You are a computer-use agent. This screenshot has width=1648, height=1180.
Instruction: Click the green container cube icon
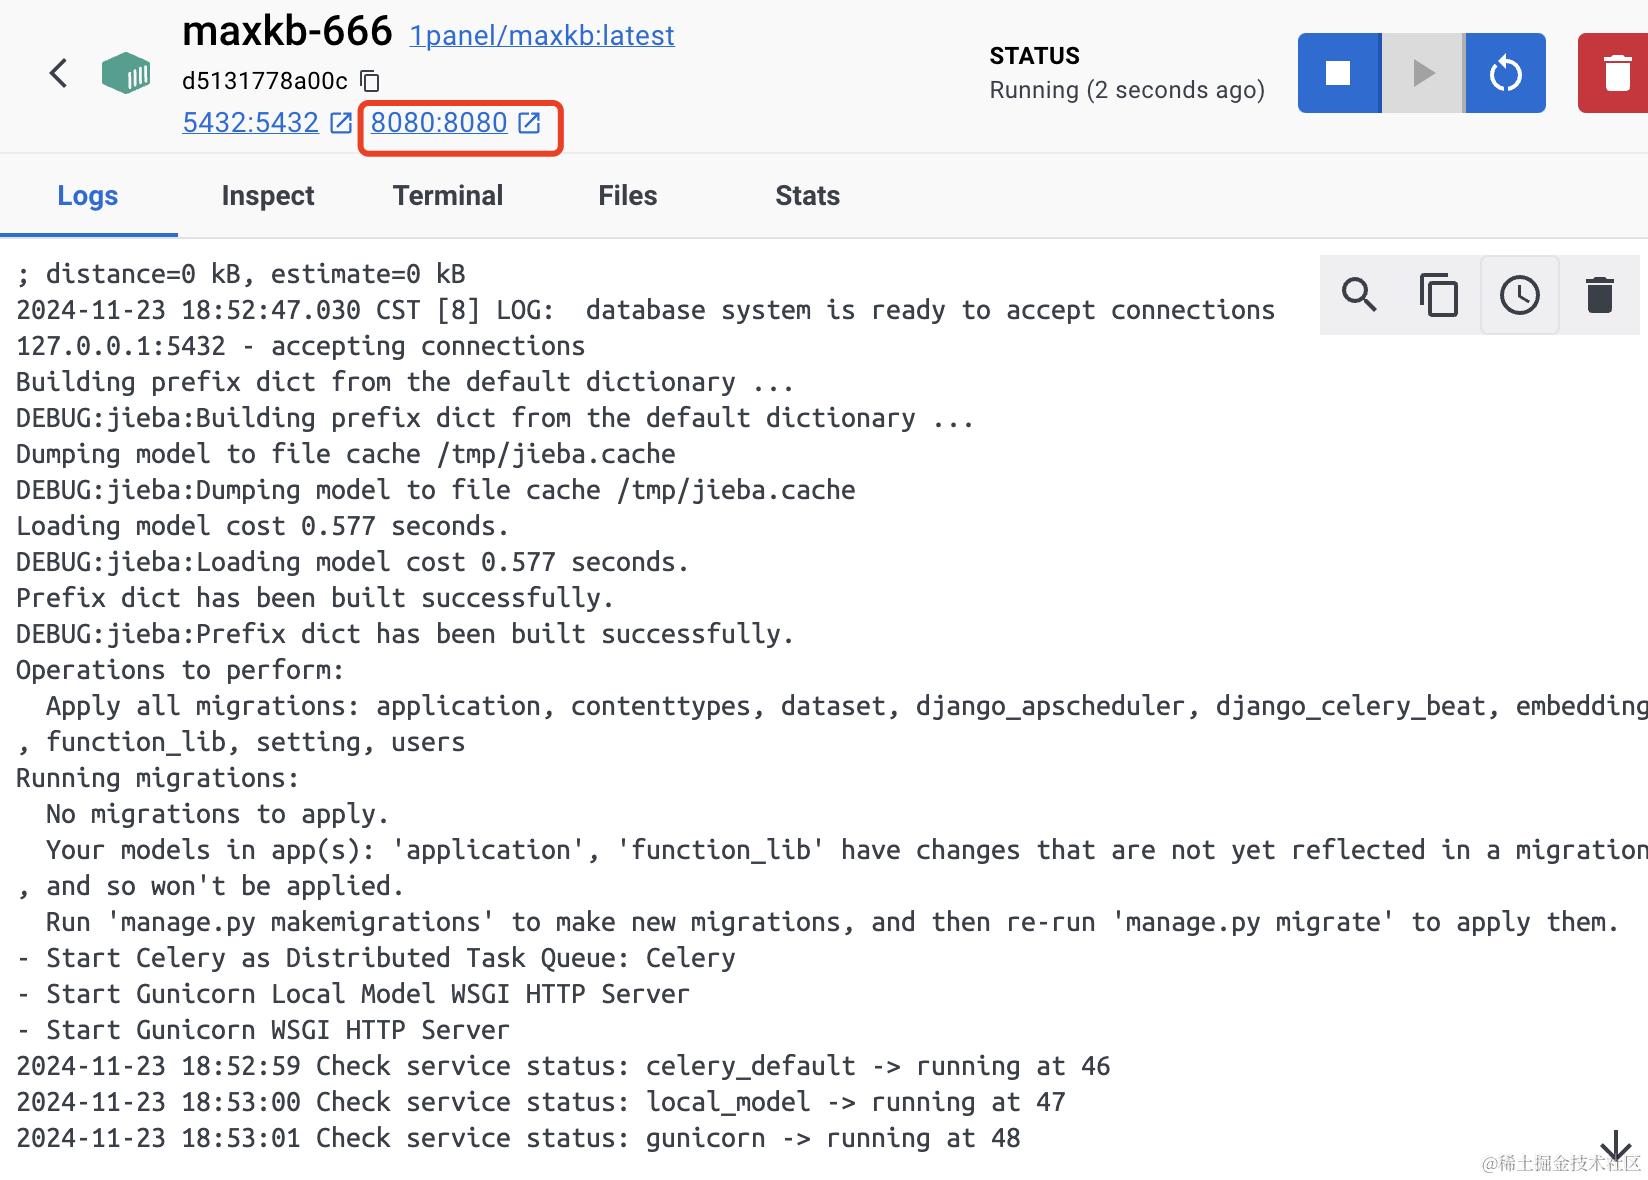click(126, 73)
